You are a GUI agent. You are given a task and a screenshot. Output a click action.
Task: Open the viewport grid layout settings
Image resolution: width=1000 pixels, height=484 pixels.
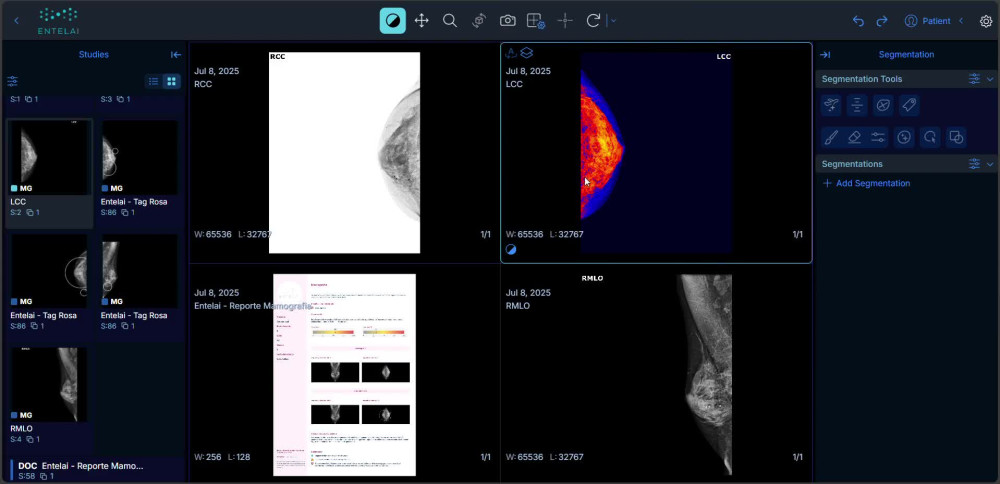pos(536,21)
